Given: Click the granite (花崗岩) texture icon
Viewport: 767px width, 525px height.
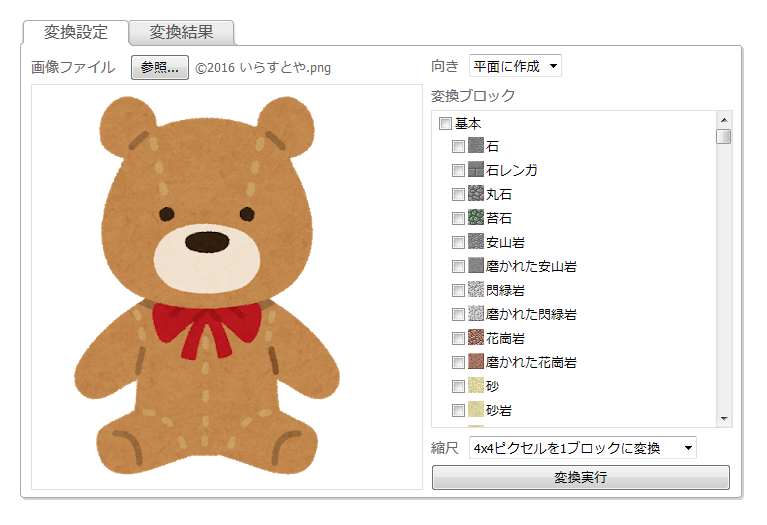Looking at the screenshot, I should (x=476, y=338).
